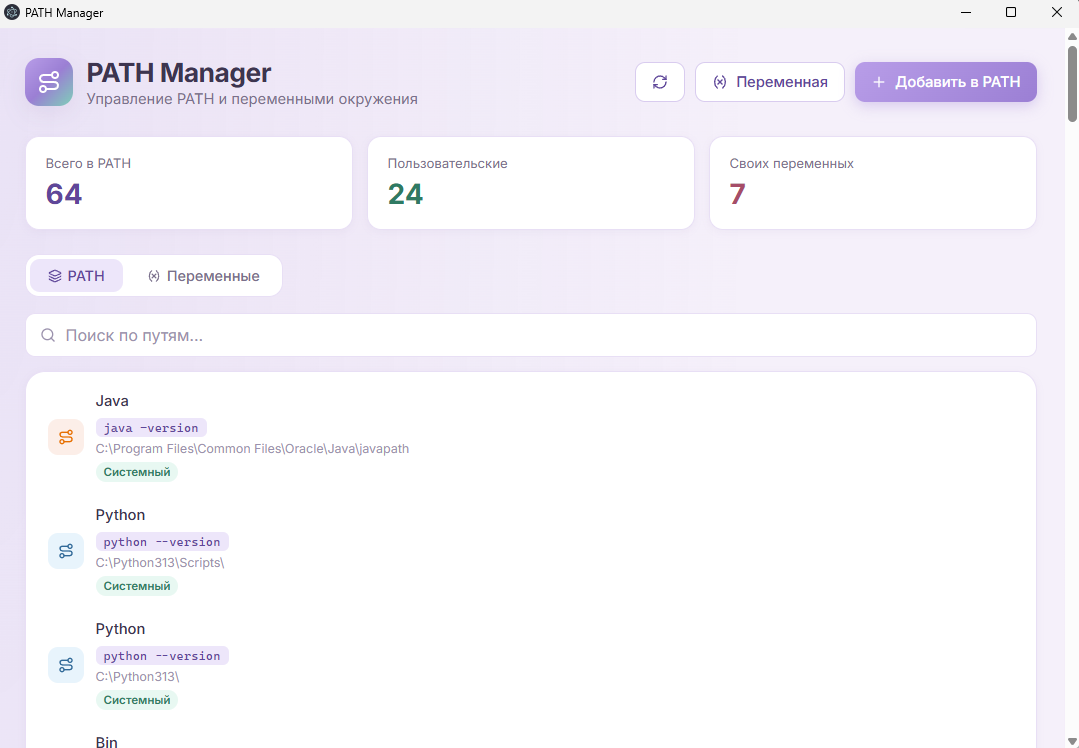Focus the Поиск по путям search field

tap(531, 335)
